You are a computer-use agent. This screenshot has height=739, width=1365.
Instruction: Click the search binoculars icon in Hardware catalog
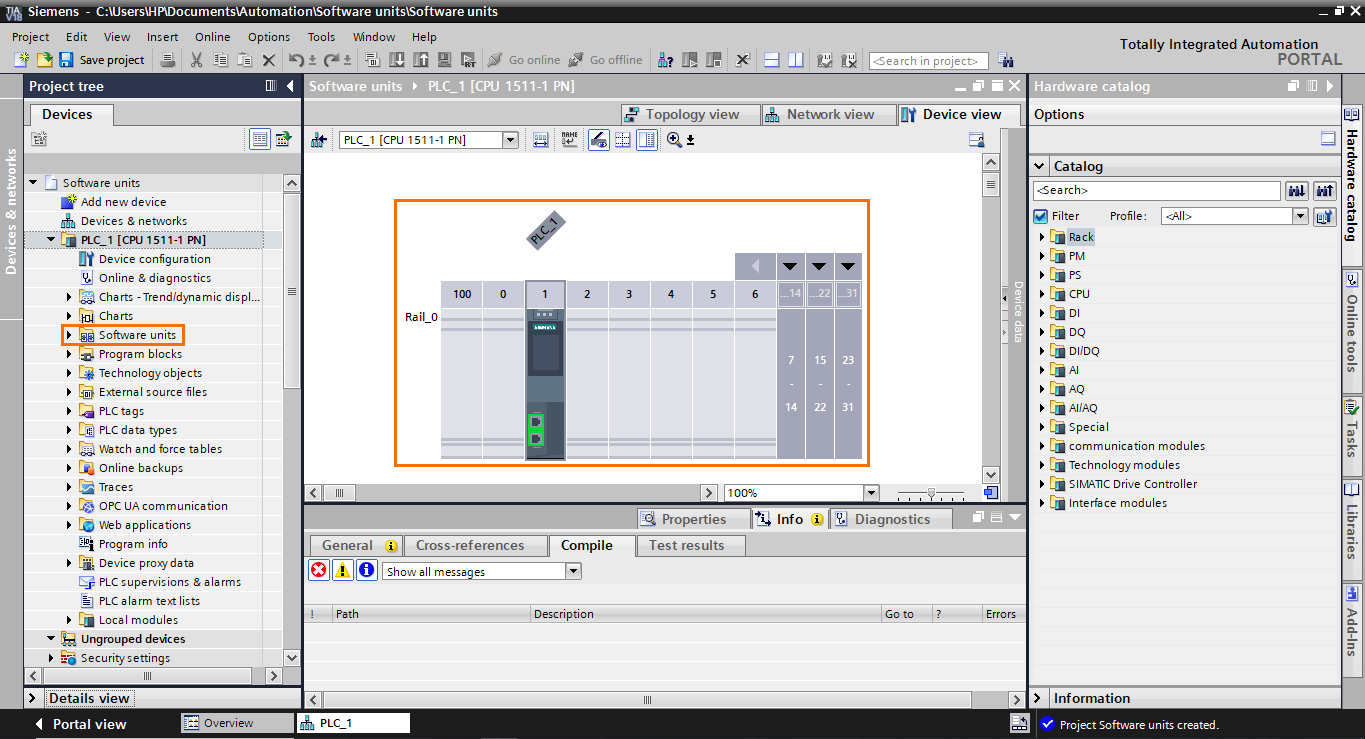1297,190
